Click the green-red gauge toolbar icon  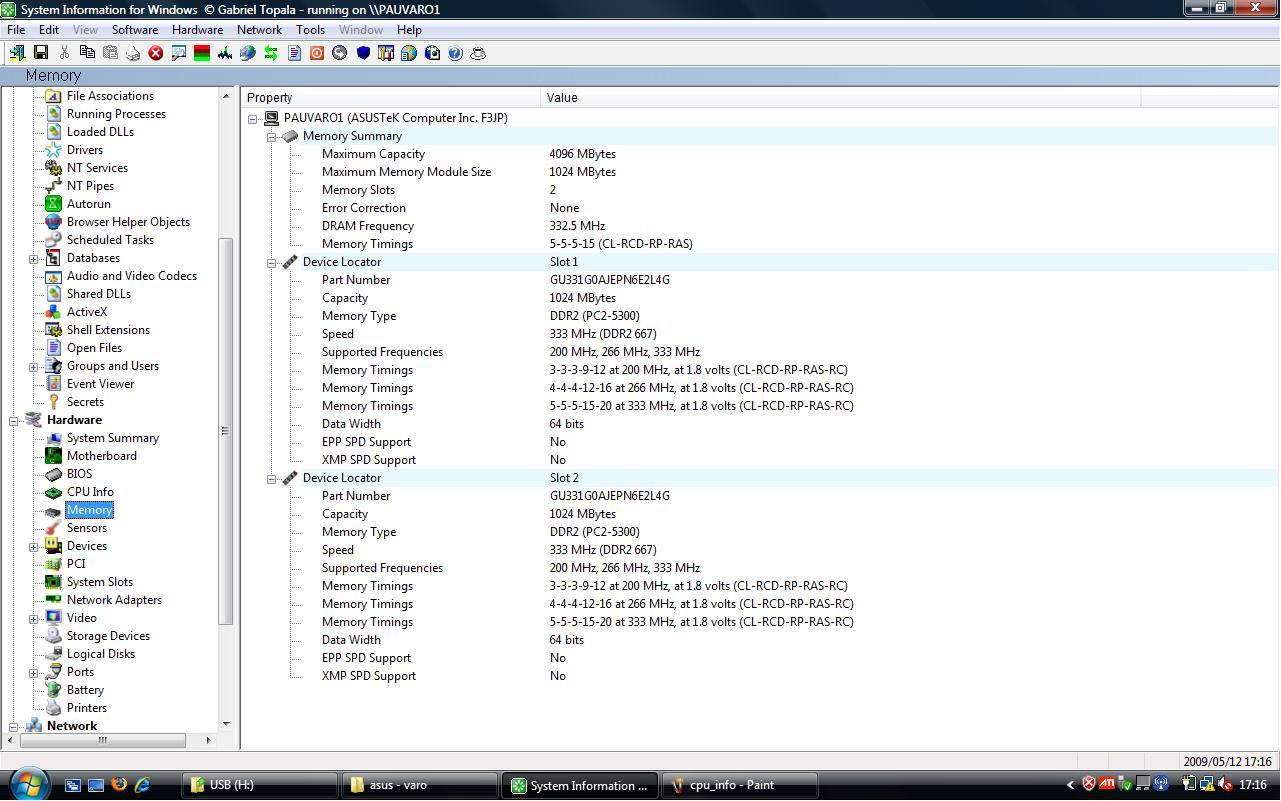pos(202,53)
